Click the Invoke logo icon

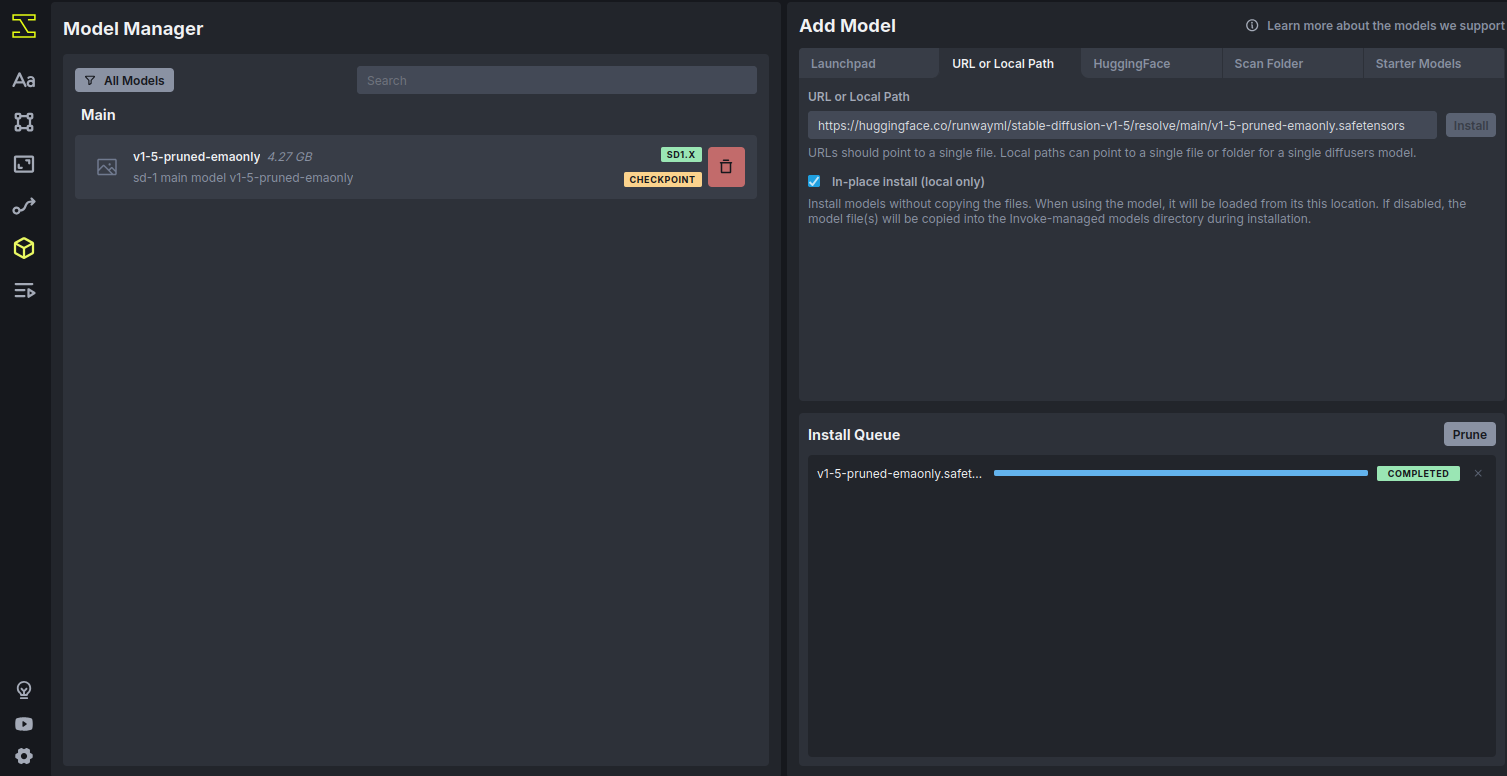24,27
